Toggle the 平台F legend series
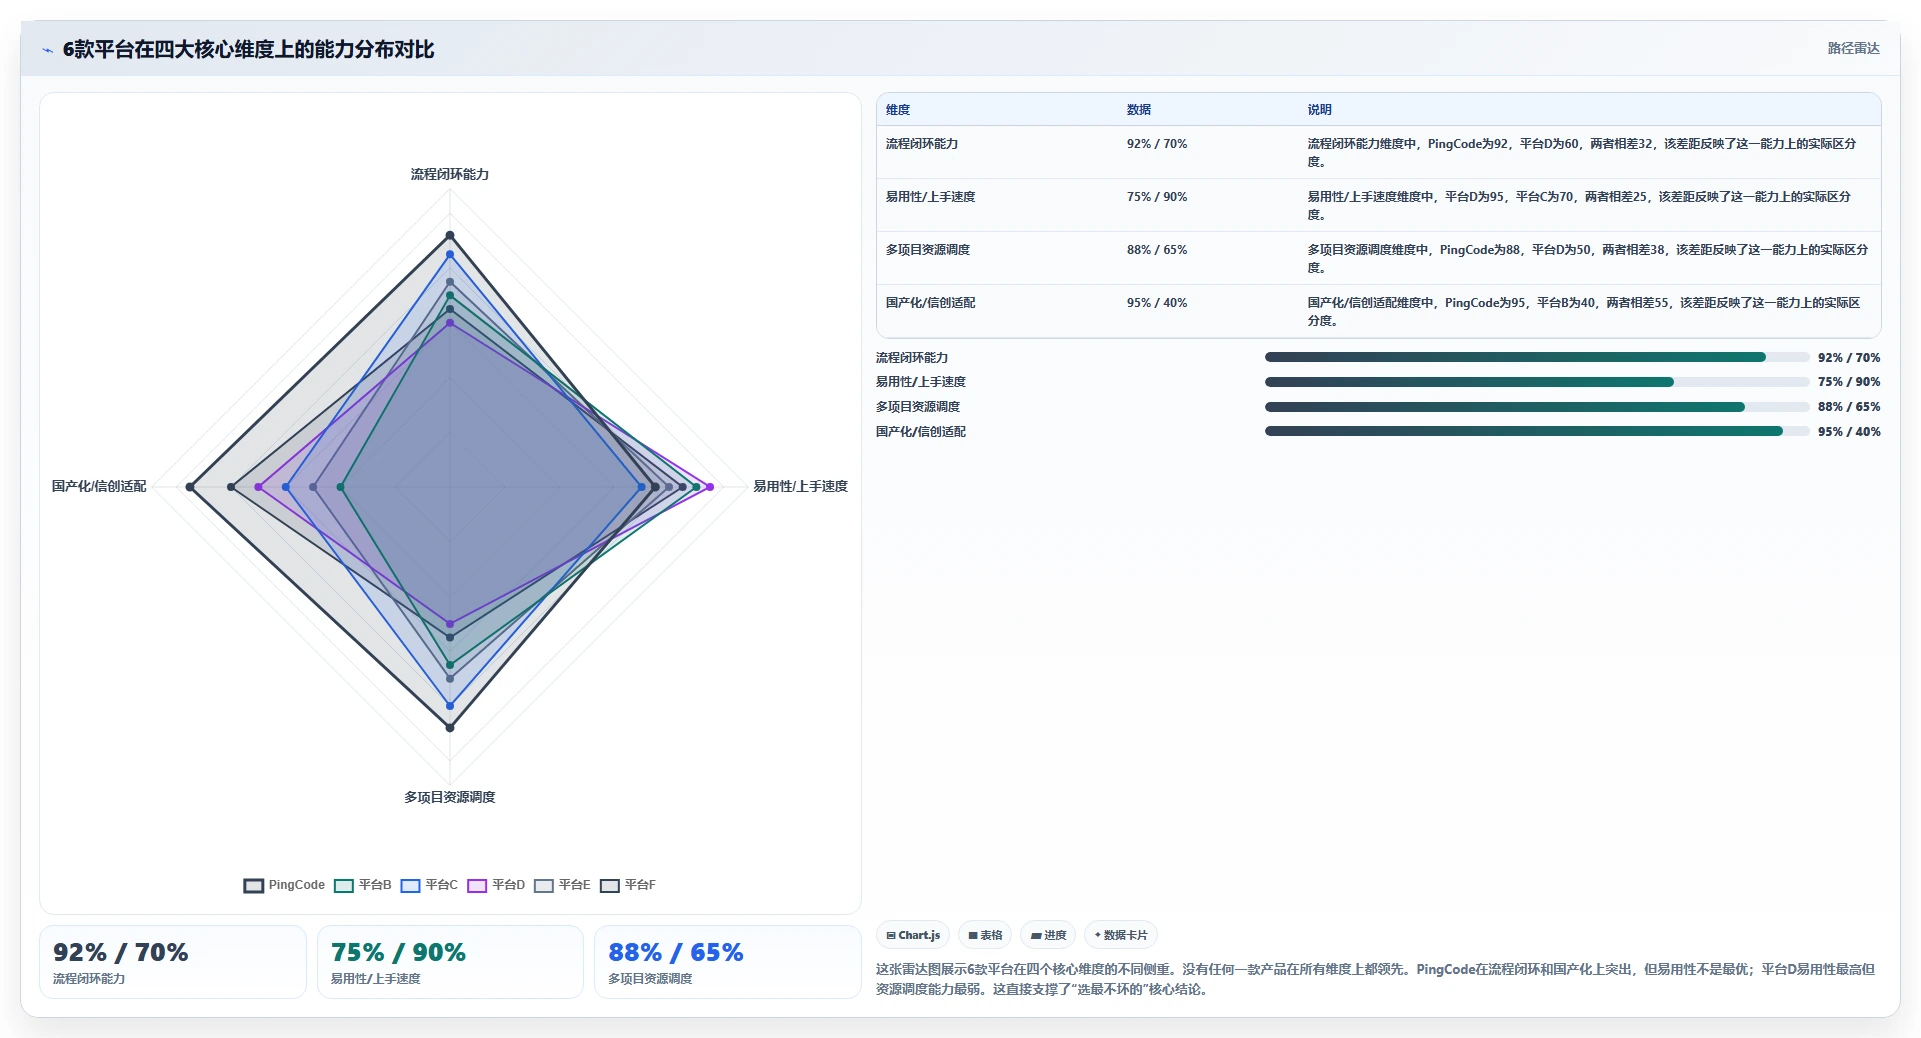1921x1038 pixels. [x=628, y=885]
